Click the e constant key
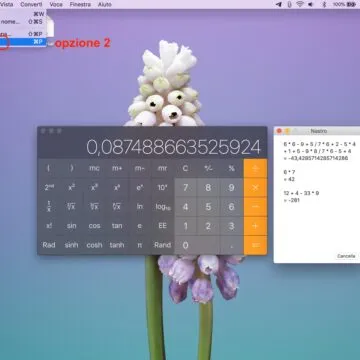 (140, 226)
